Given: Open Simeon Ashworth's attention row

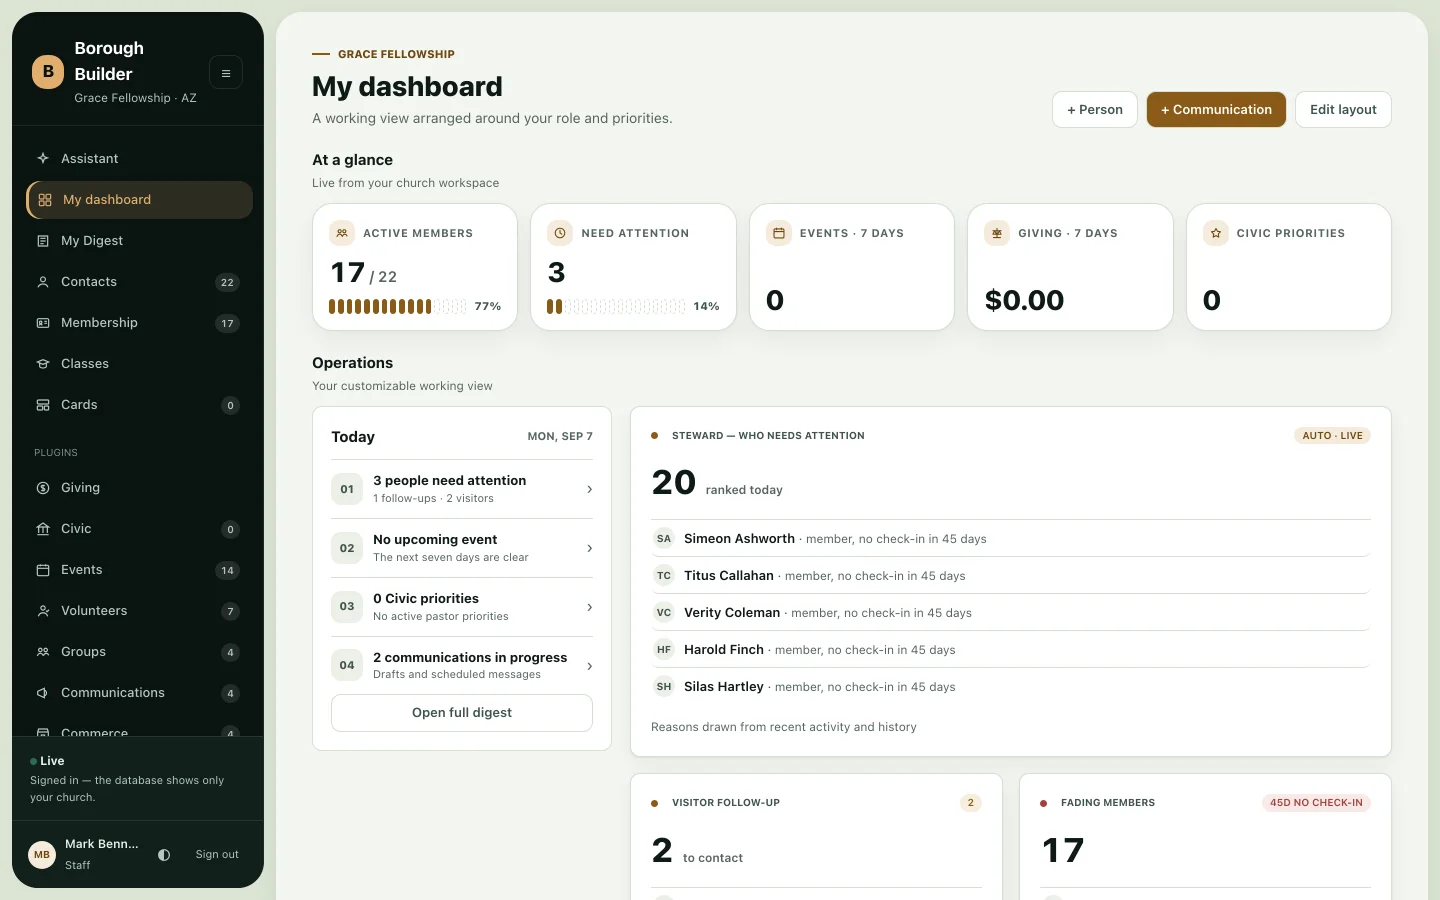Looking at the screenshot, I should tap(1010, 539).
